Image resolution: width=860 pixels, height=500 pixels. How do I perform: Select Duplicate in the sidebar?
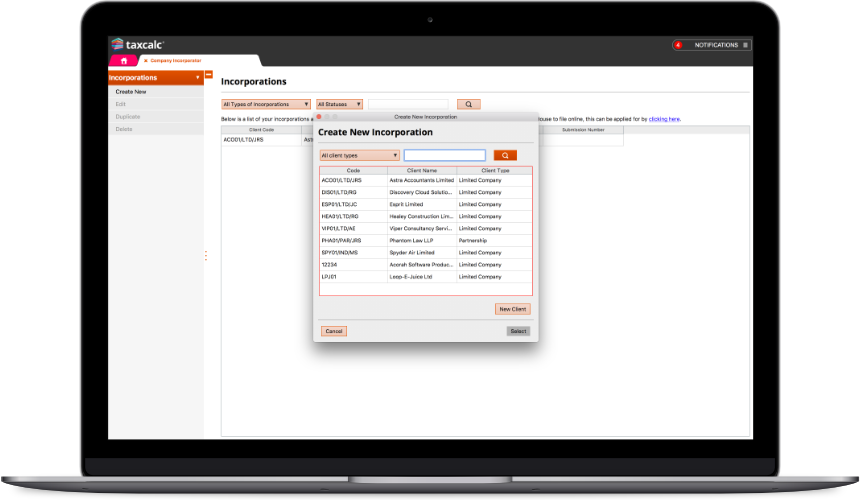tap(128, 117)
